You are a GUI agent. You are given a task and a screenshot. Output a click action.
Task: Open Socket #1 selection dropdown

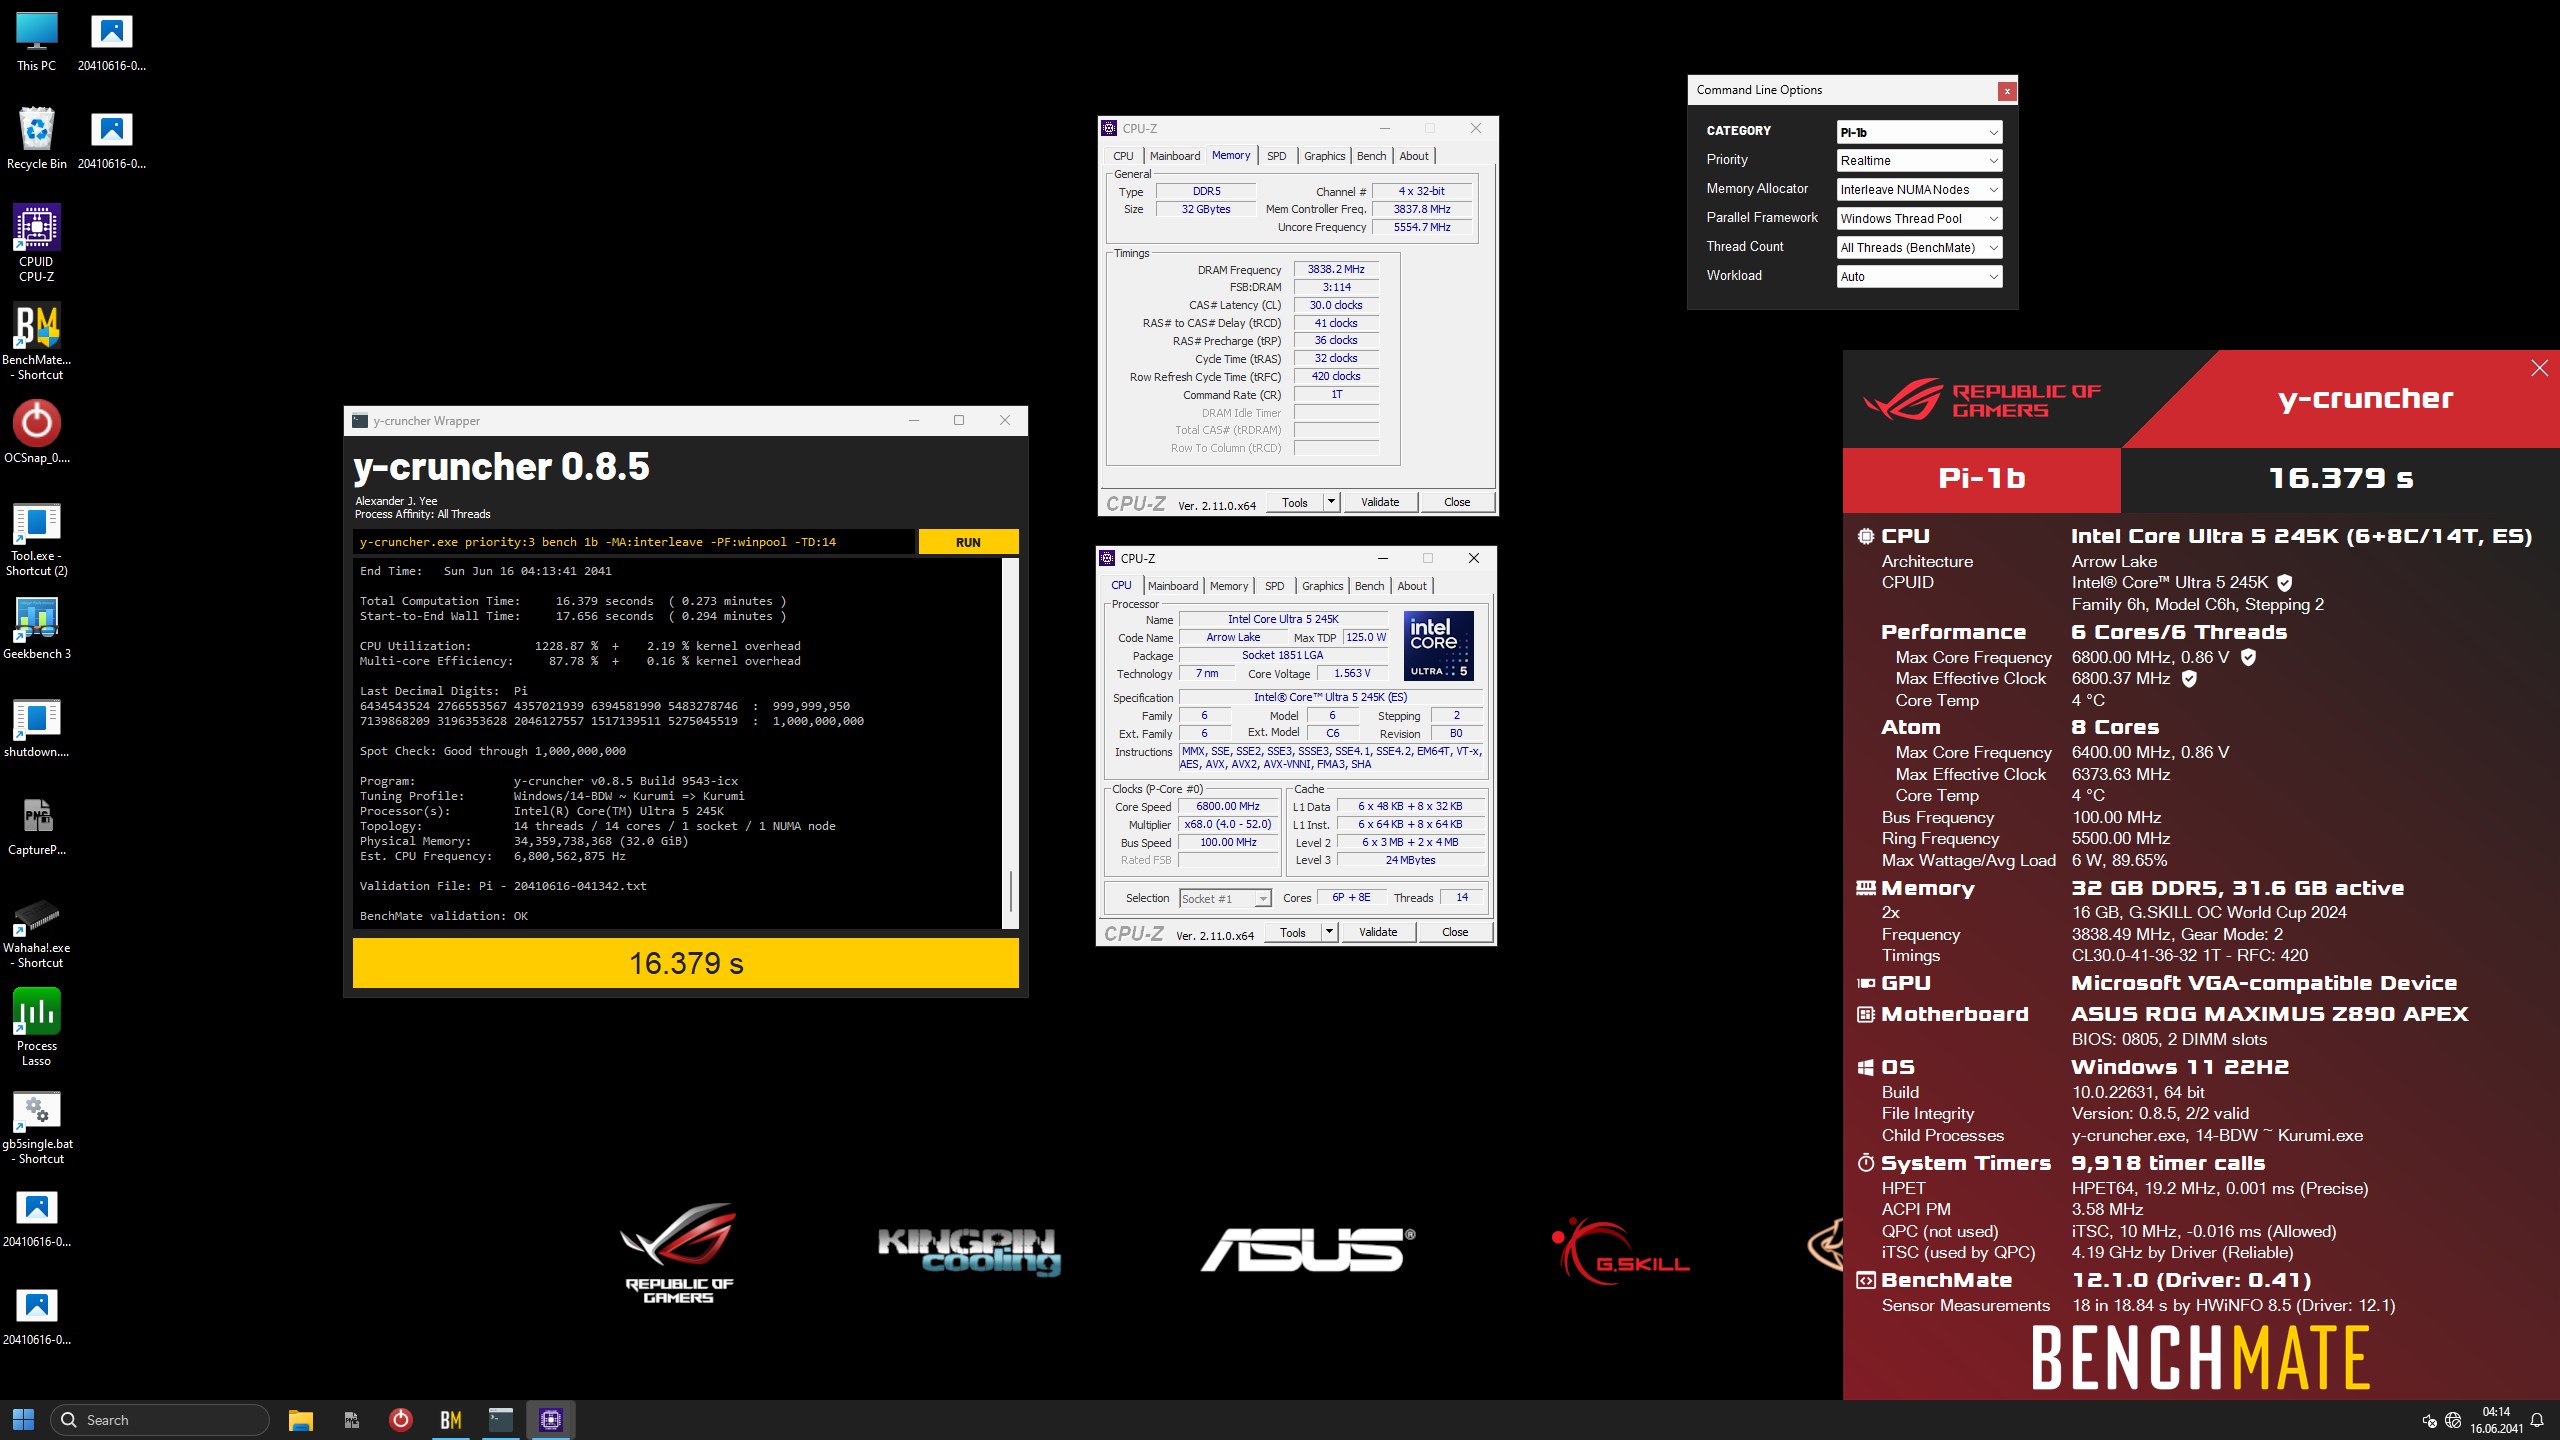tap(1225, 898)
